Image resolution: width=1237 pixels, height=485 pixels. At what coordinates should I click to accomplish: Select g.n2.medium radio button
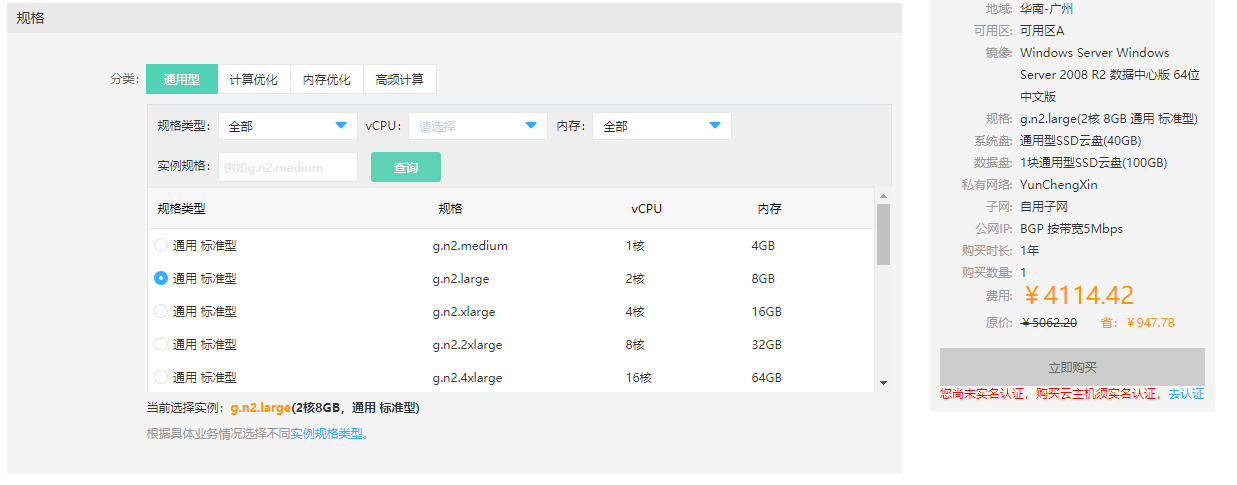(x=161, y=245)
